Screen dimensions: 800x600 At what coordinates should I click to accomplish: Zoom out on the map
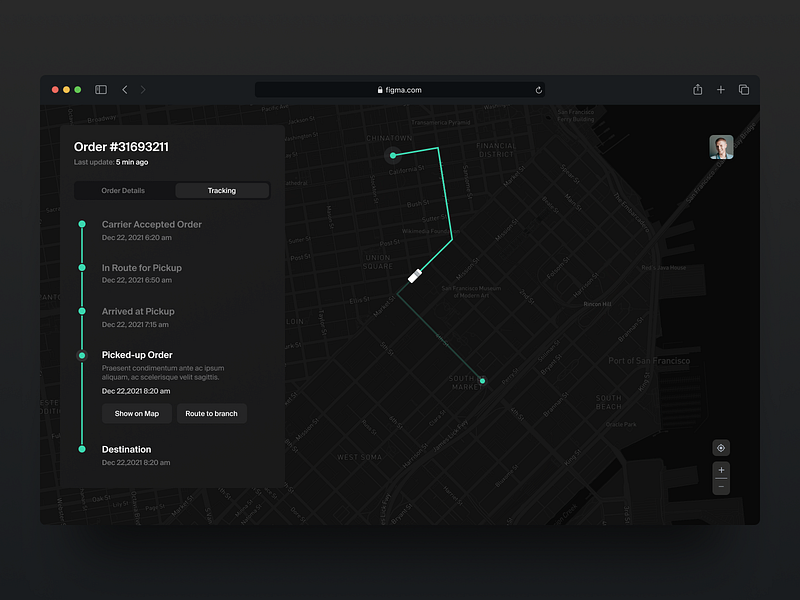coord(721,487)
